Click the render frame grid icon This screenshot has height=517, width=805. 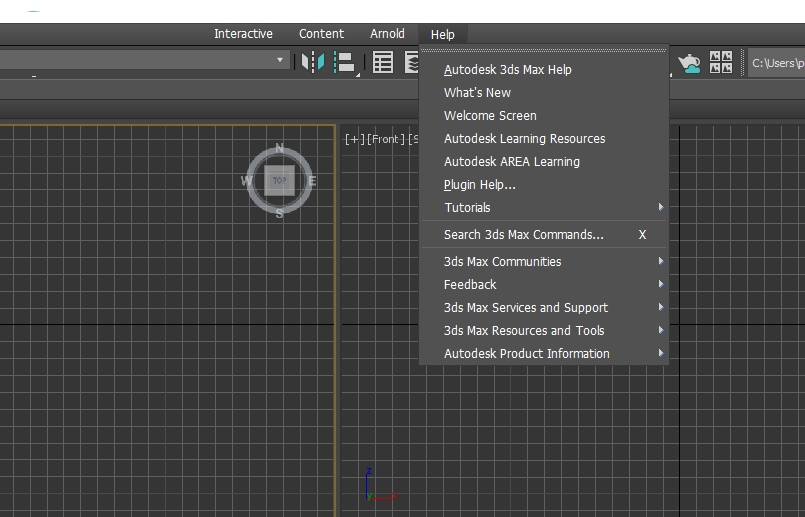coord(721,62)
